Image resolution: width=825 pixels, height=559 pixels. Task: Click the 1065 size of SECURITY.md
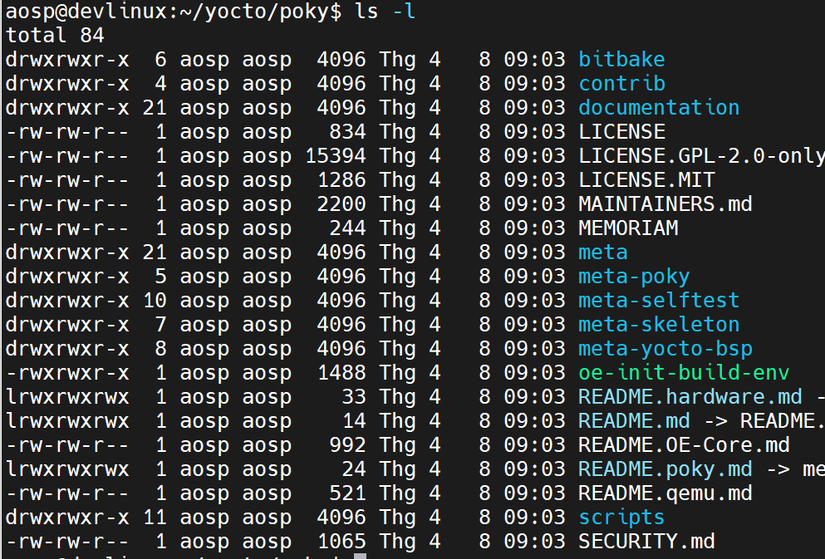pyautogui.click(x=341, y=542)
